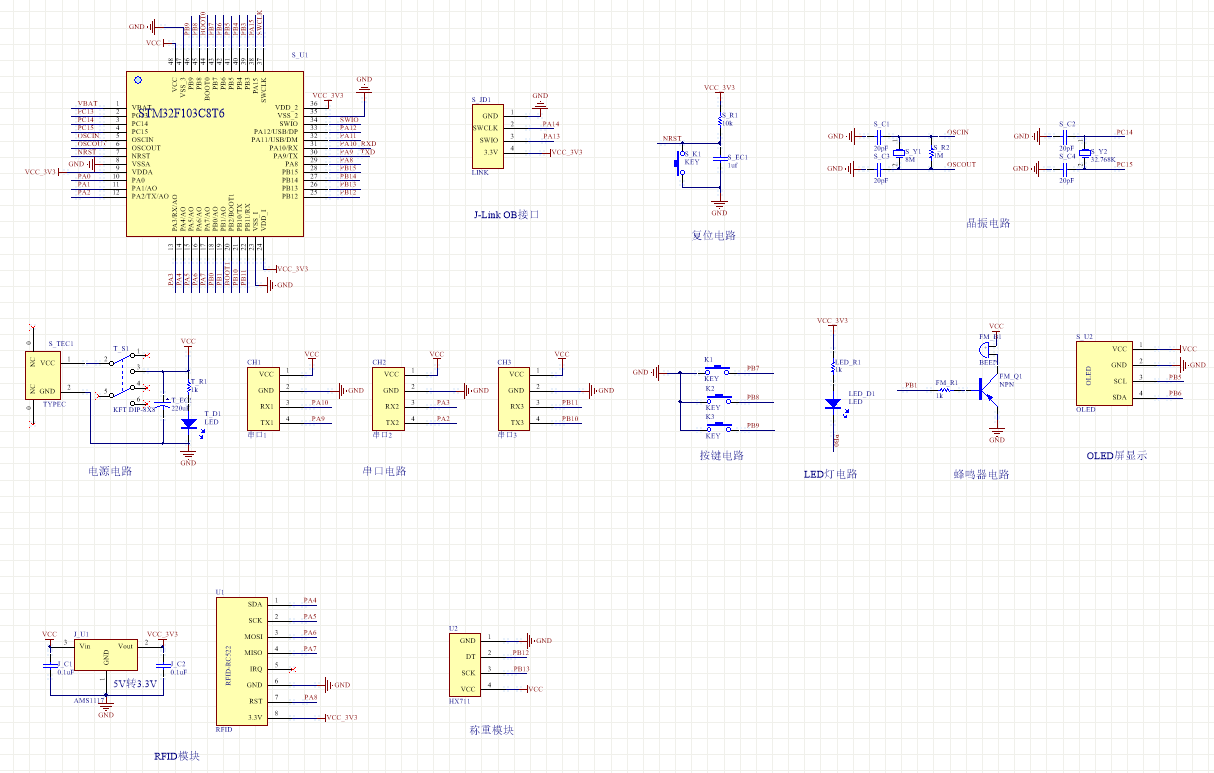The height and width of the screenshot is (773, 1214).
Task: Select the RFID-RC522 module symbol U1
Action: pyautogui.click(x=241, y=661)
